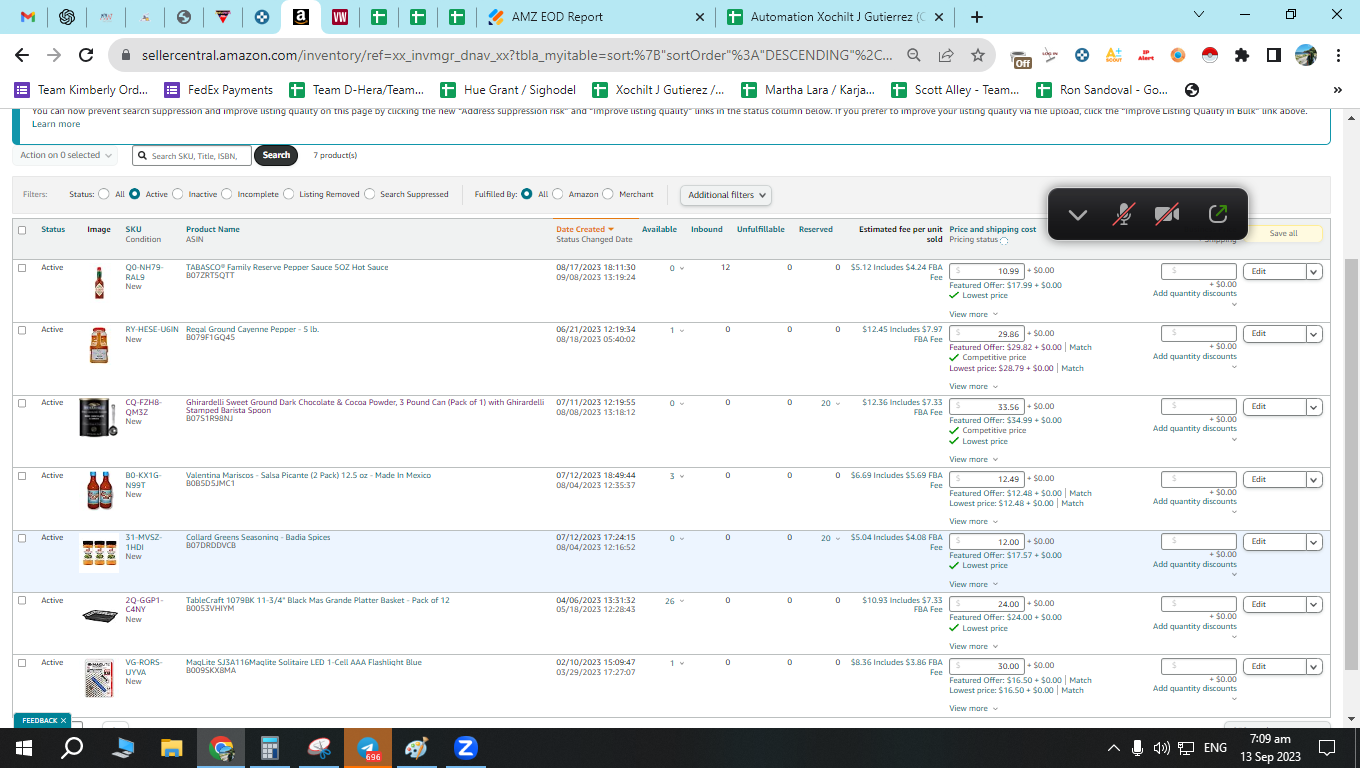
Task: Select the Incomplete status filter
Action: click(x=227, y=194)
